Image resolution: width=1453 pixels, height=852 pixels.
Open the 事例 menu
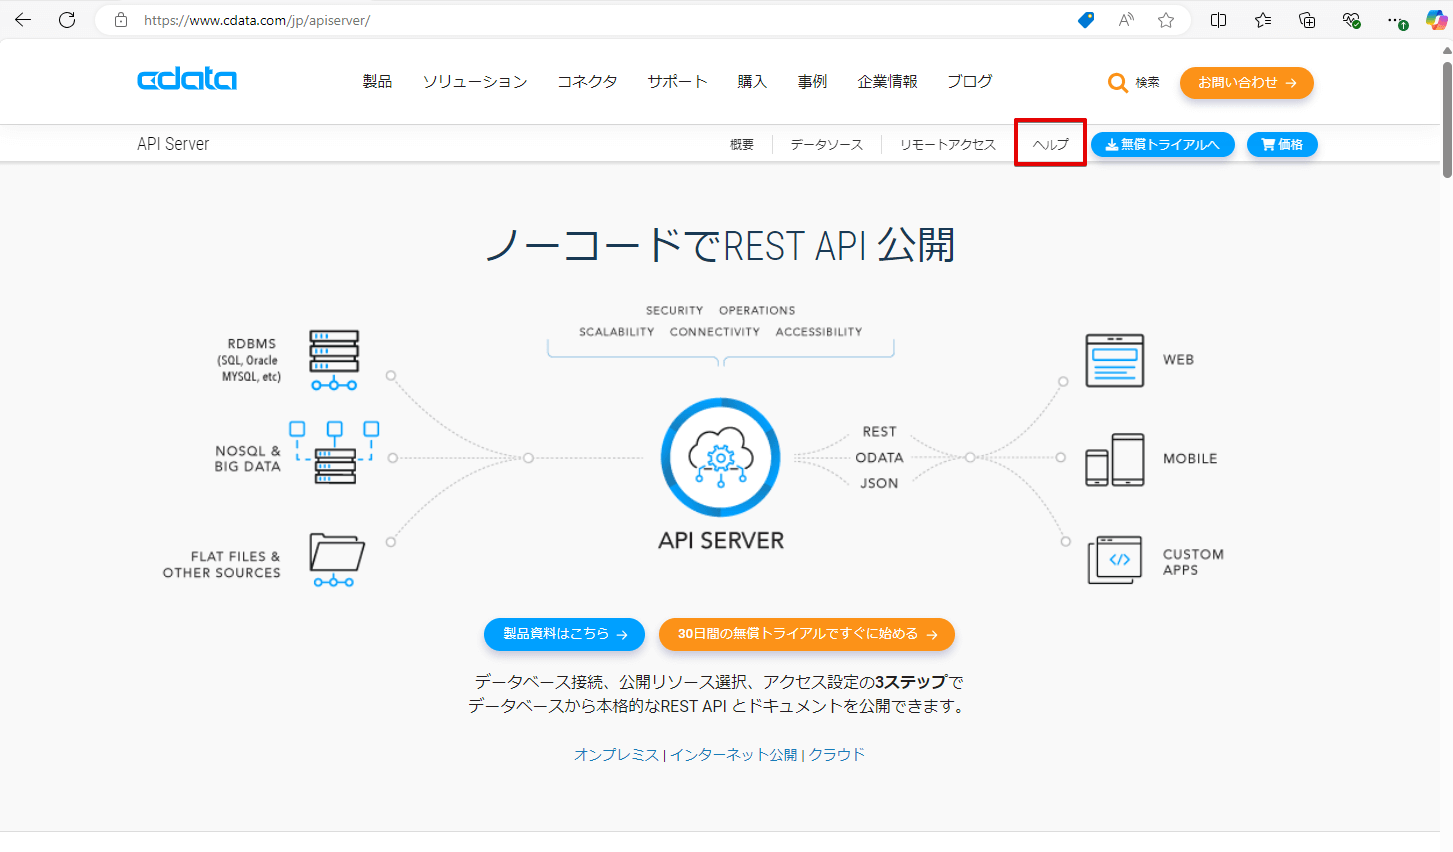[812, 82]
